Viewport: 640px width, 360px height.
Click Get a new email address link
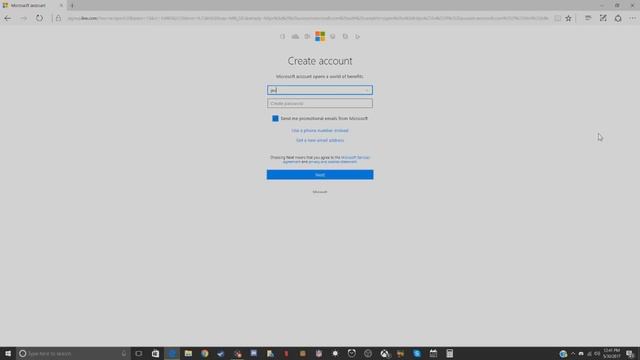tap(320, 140)
